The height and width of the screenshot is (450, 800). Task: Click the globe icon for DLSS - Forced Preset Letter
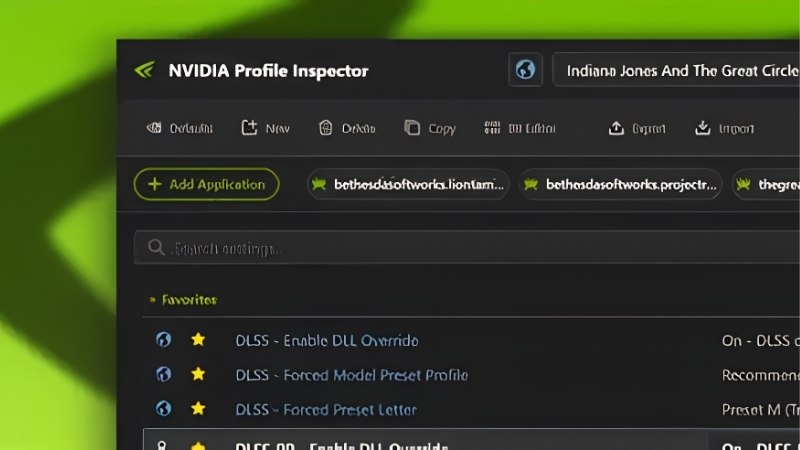(x=164, y=408)
